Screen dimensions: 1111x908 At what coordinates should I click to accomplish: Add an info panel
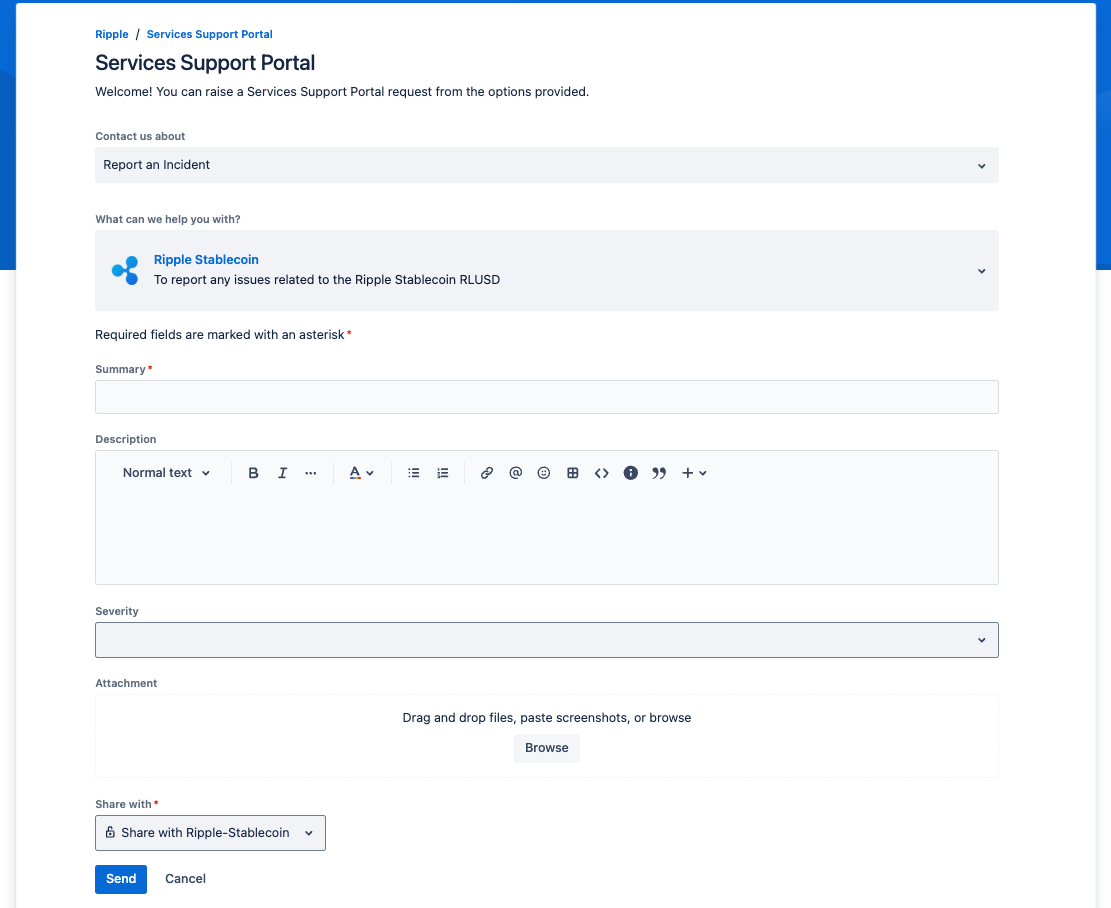tap(631, 473)
